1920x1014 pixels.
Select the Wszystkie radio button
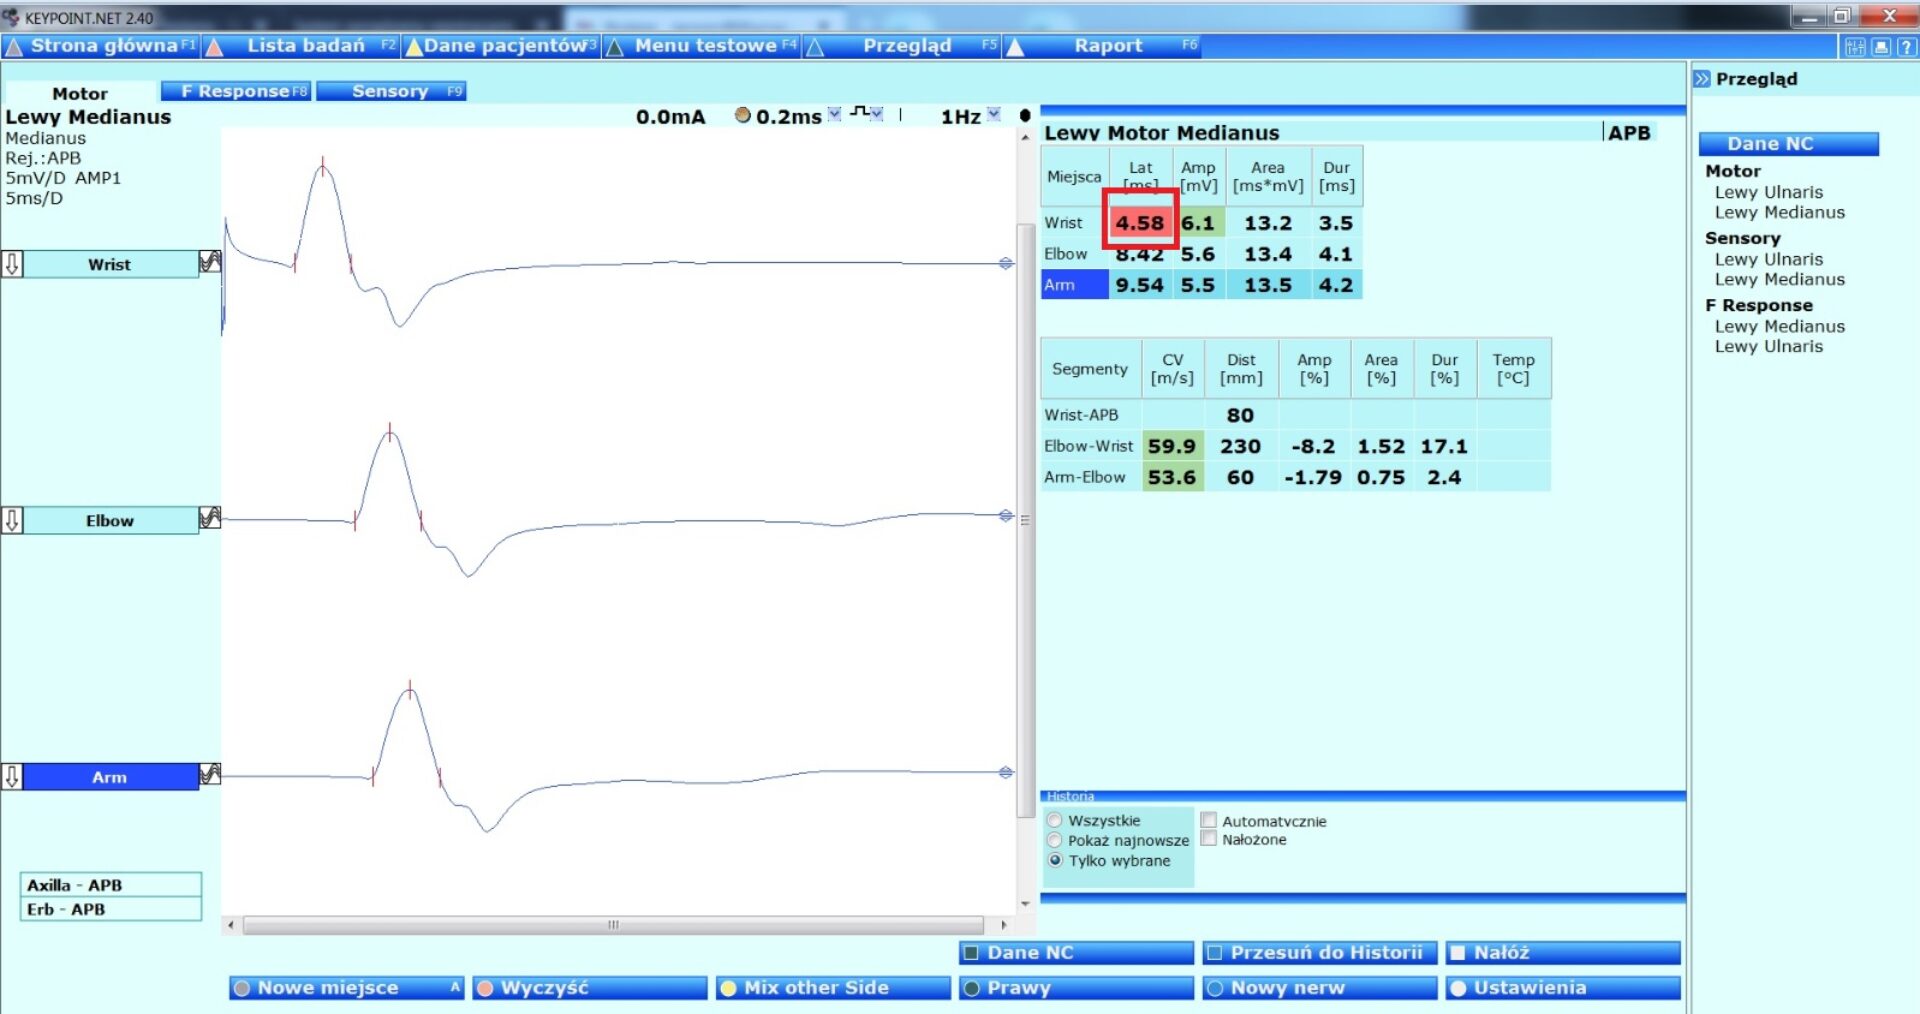pyautogui.click(x=1054, y=821)
